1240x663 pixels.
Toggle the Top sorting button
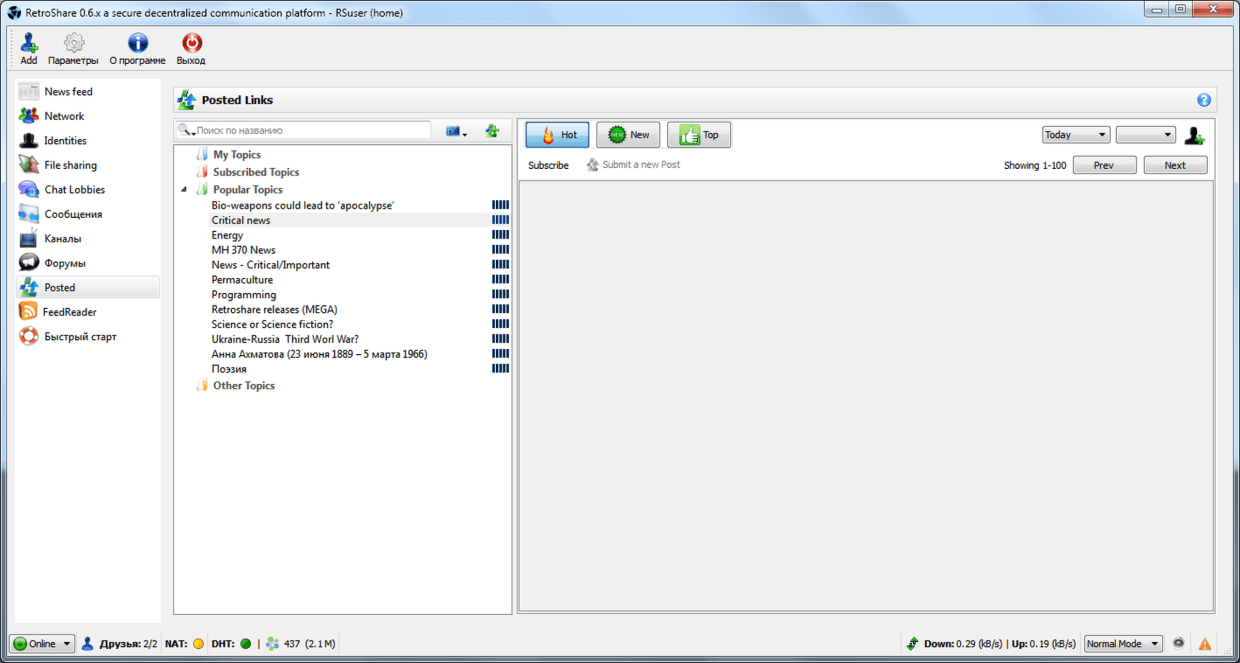(699, 135)
